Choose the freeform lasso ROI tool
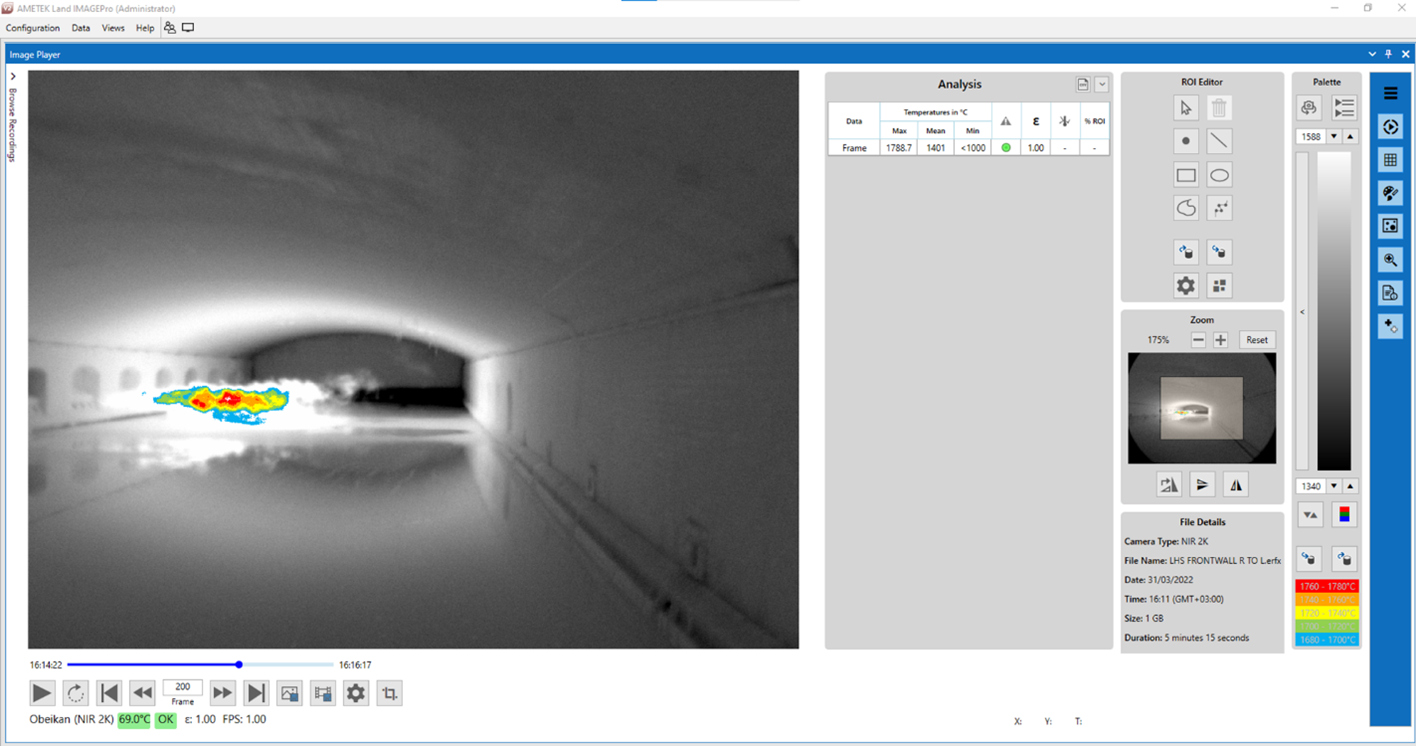Viewport: 1416px width, 746px height. pyautogui.click(x=1186, y=208)
